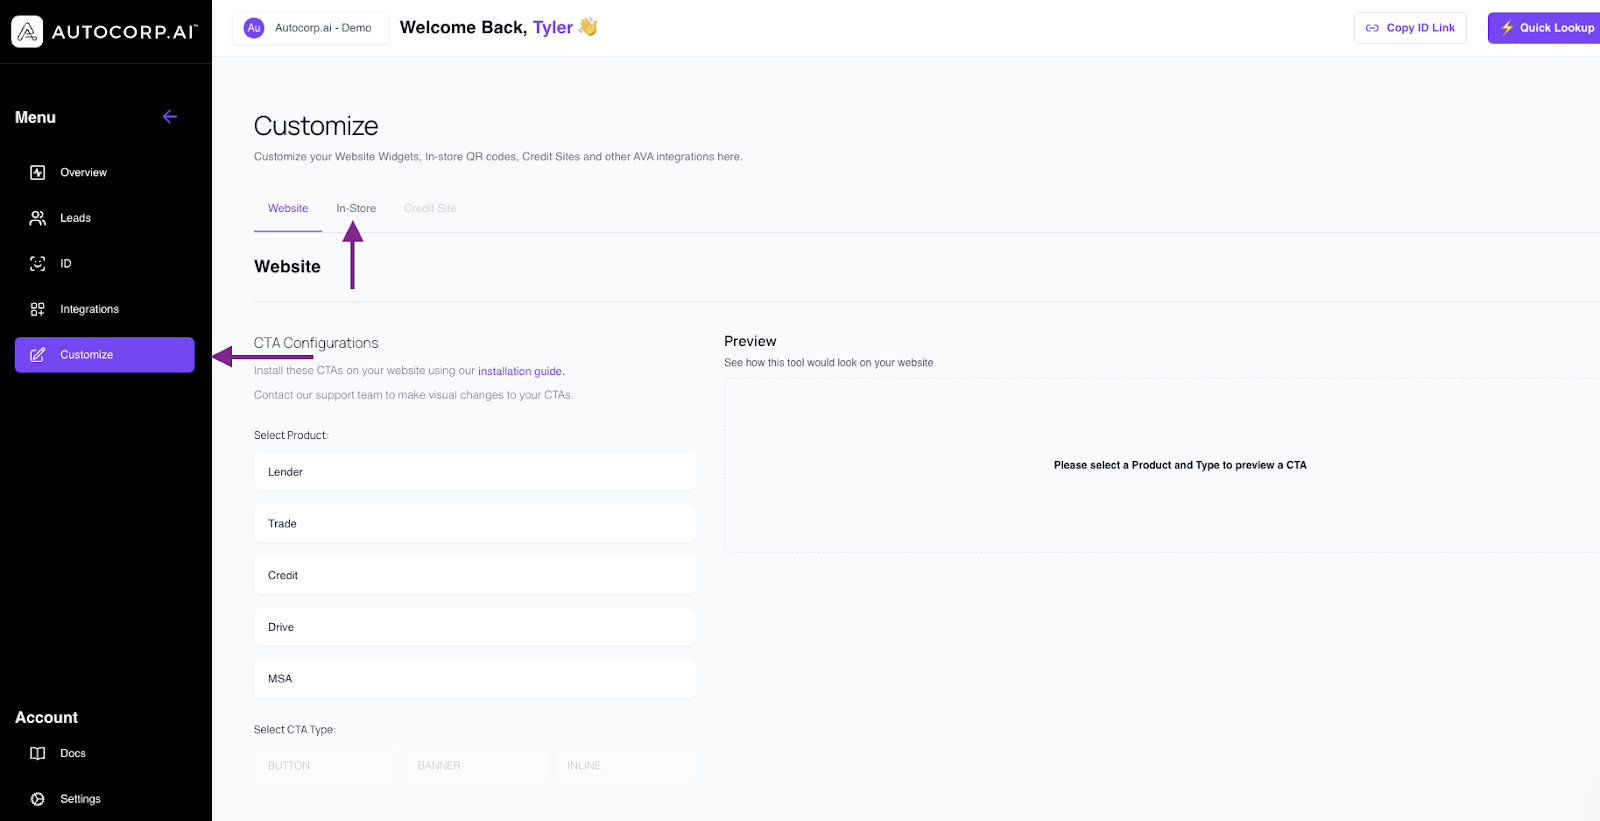
Task: Select the Lender product option
Action: [x=474, y=472]
